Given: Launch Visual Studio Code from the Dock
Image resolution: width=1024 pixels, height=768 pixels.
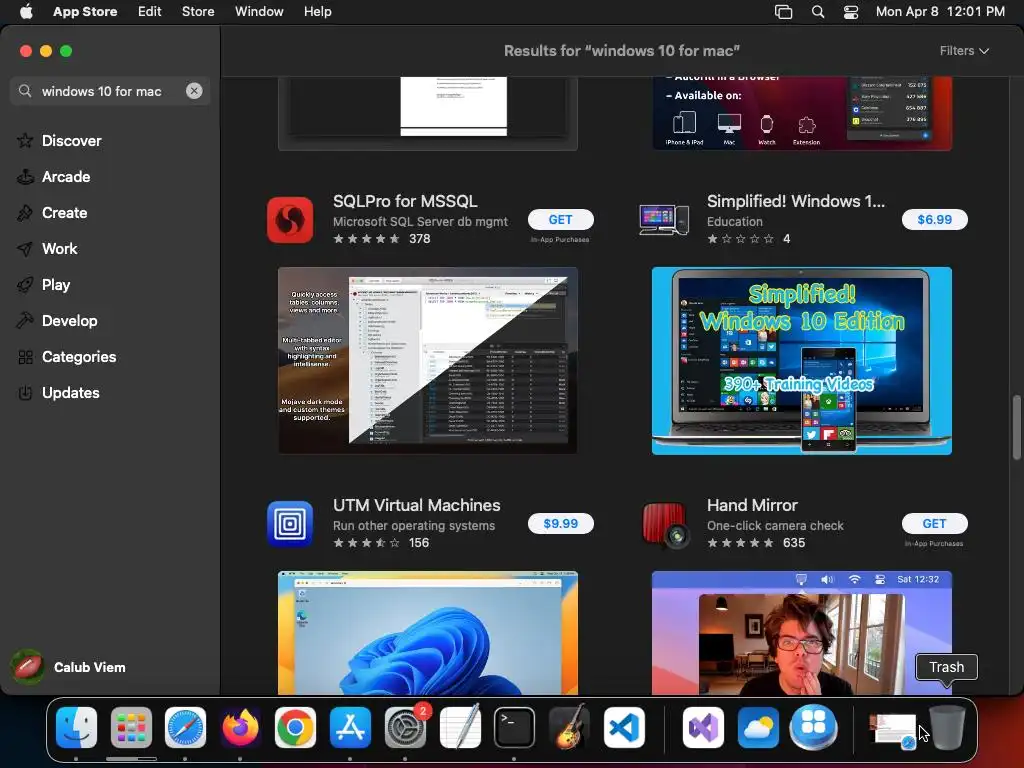Looking at the screenshot, I should [x=624, y=727].
